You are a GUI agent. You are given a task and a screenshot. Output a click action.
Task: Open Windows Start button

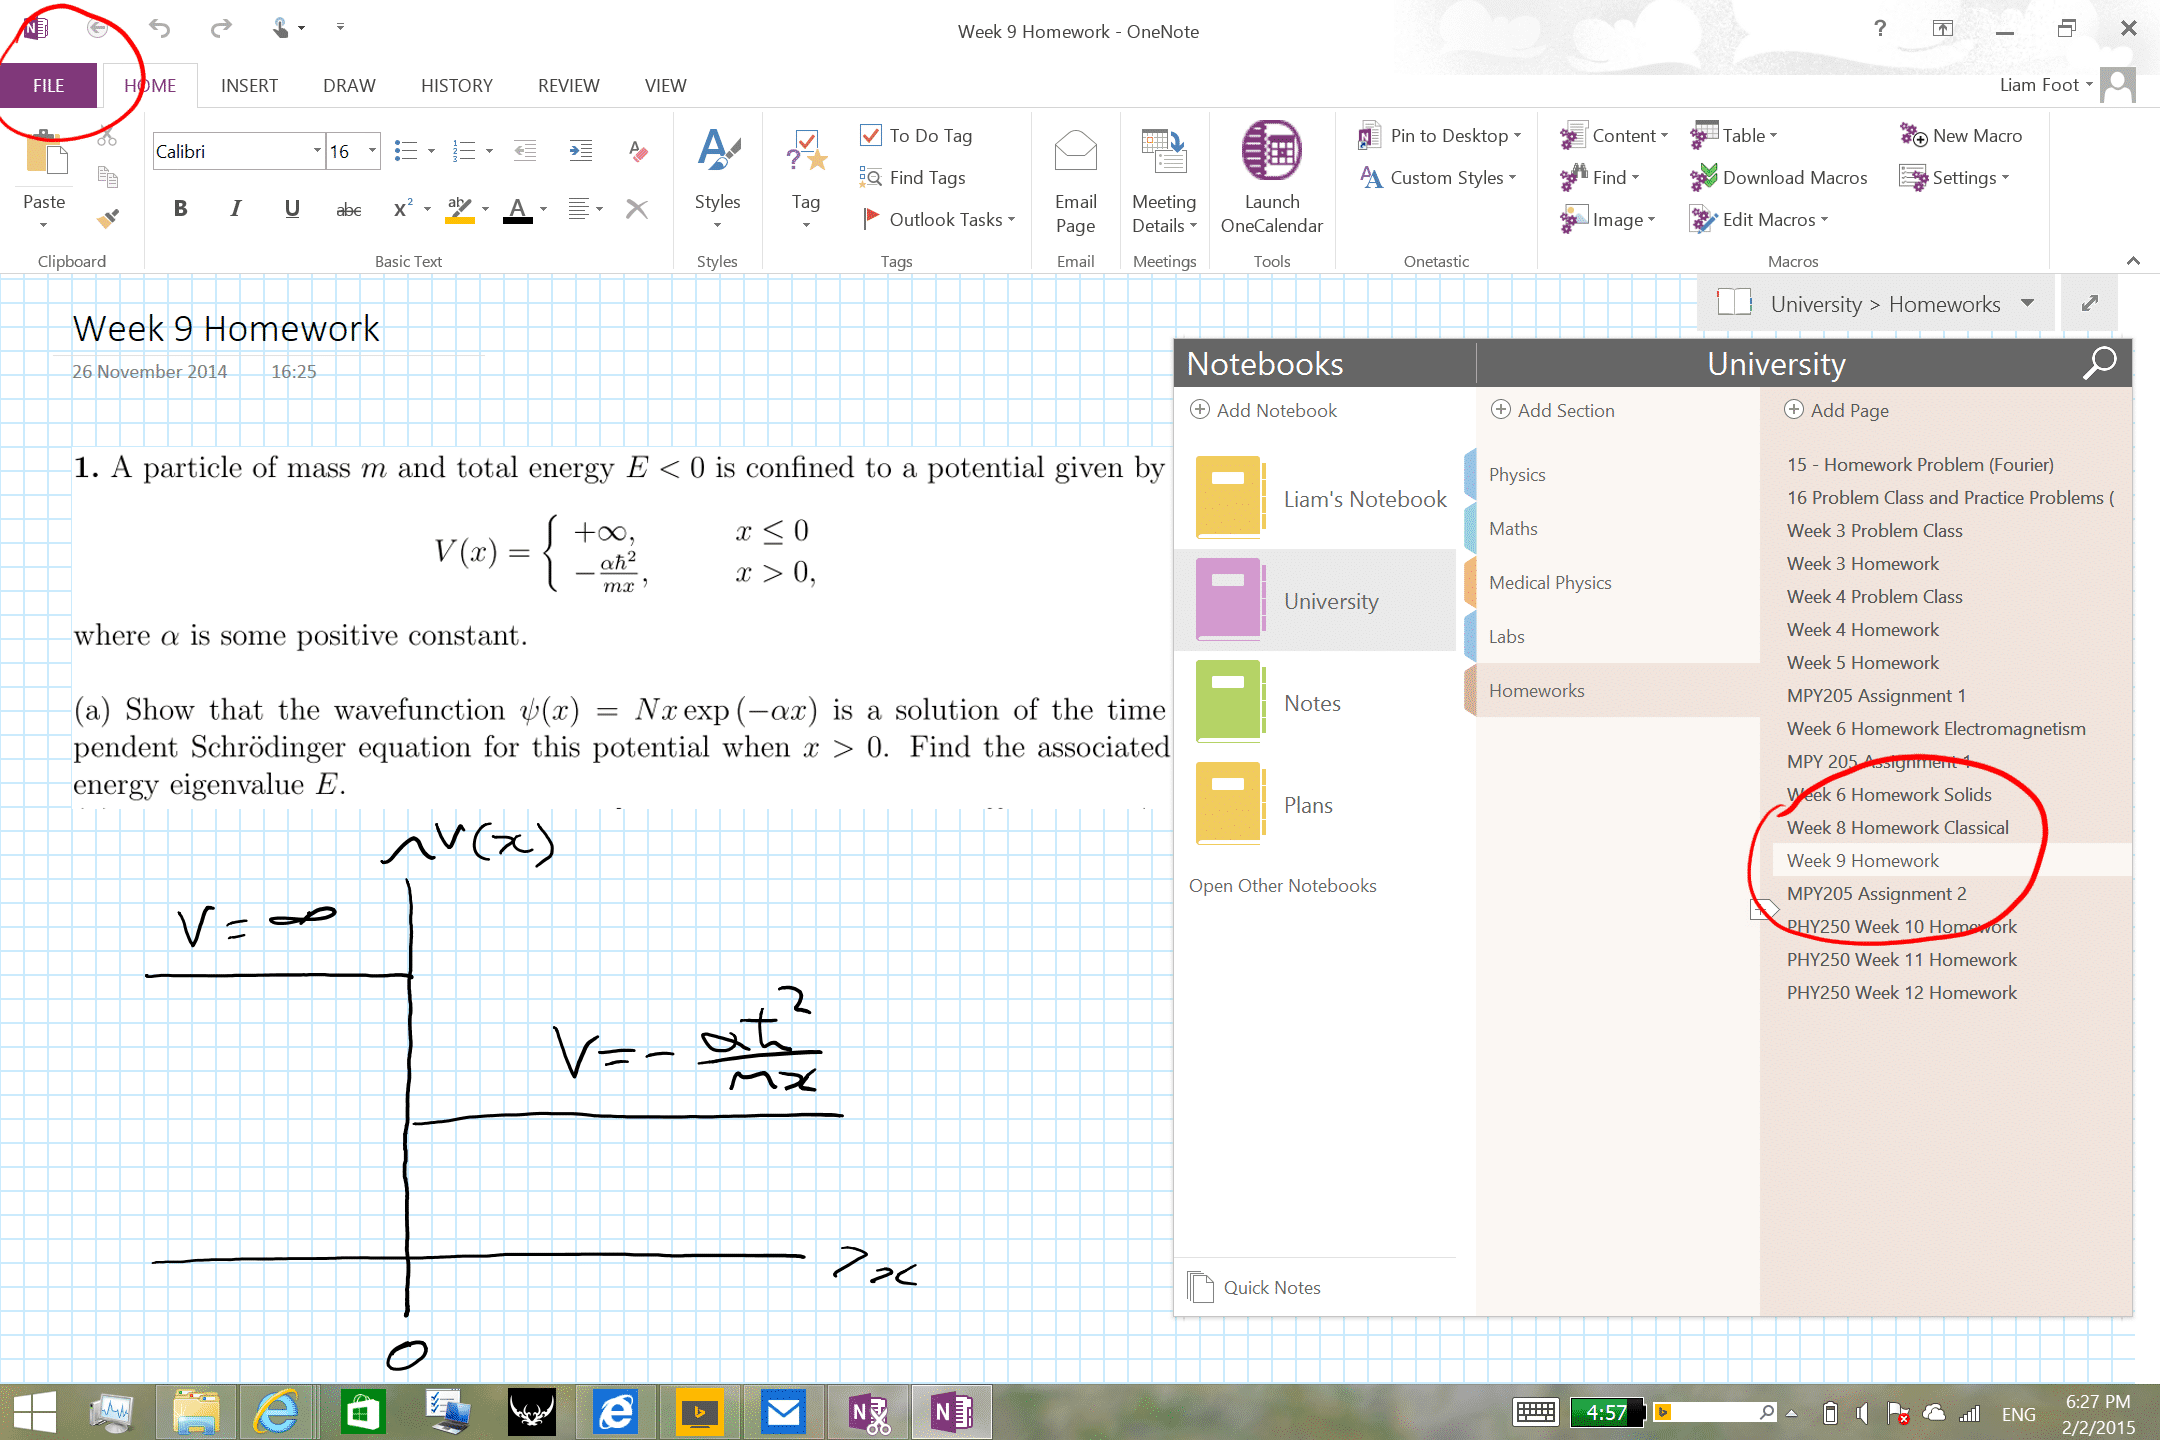click(x=36, y=1413)
